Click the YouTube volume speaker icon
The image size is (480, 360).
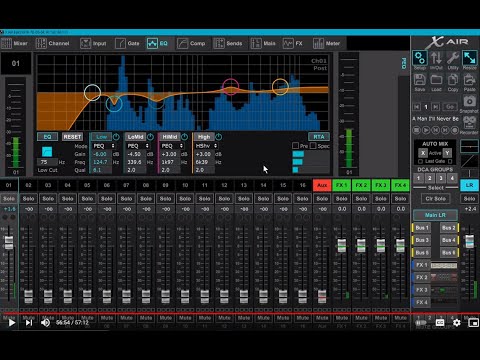tap(45, 322)
